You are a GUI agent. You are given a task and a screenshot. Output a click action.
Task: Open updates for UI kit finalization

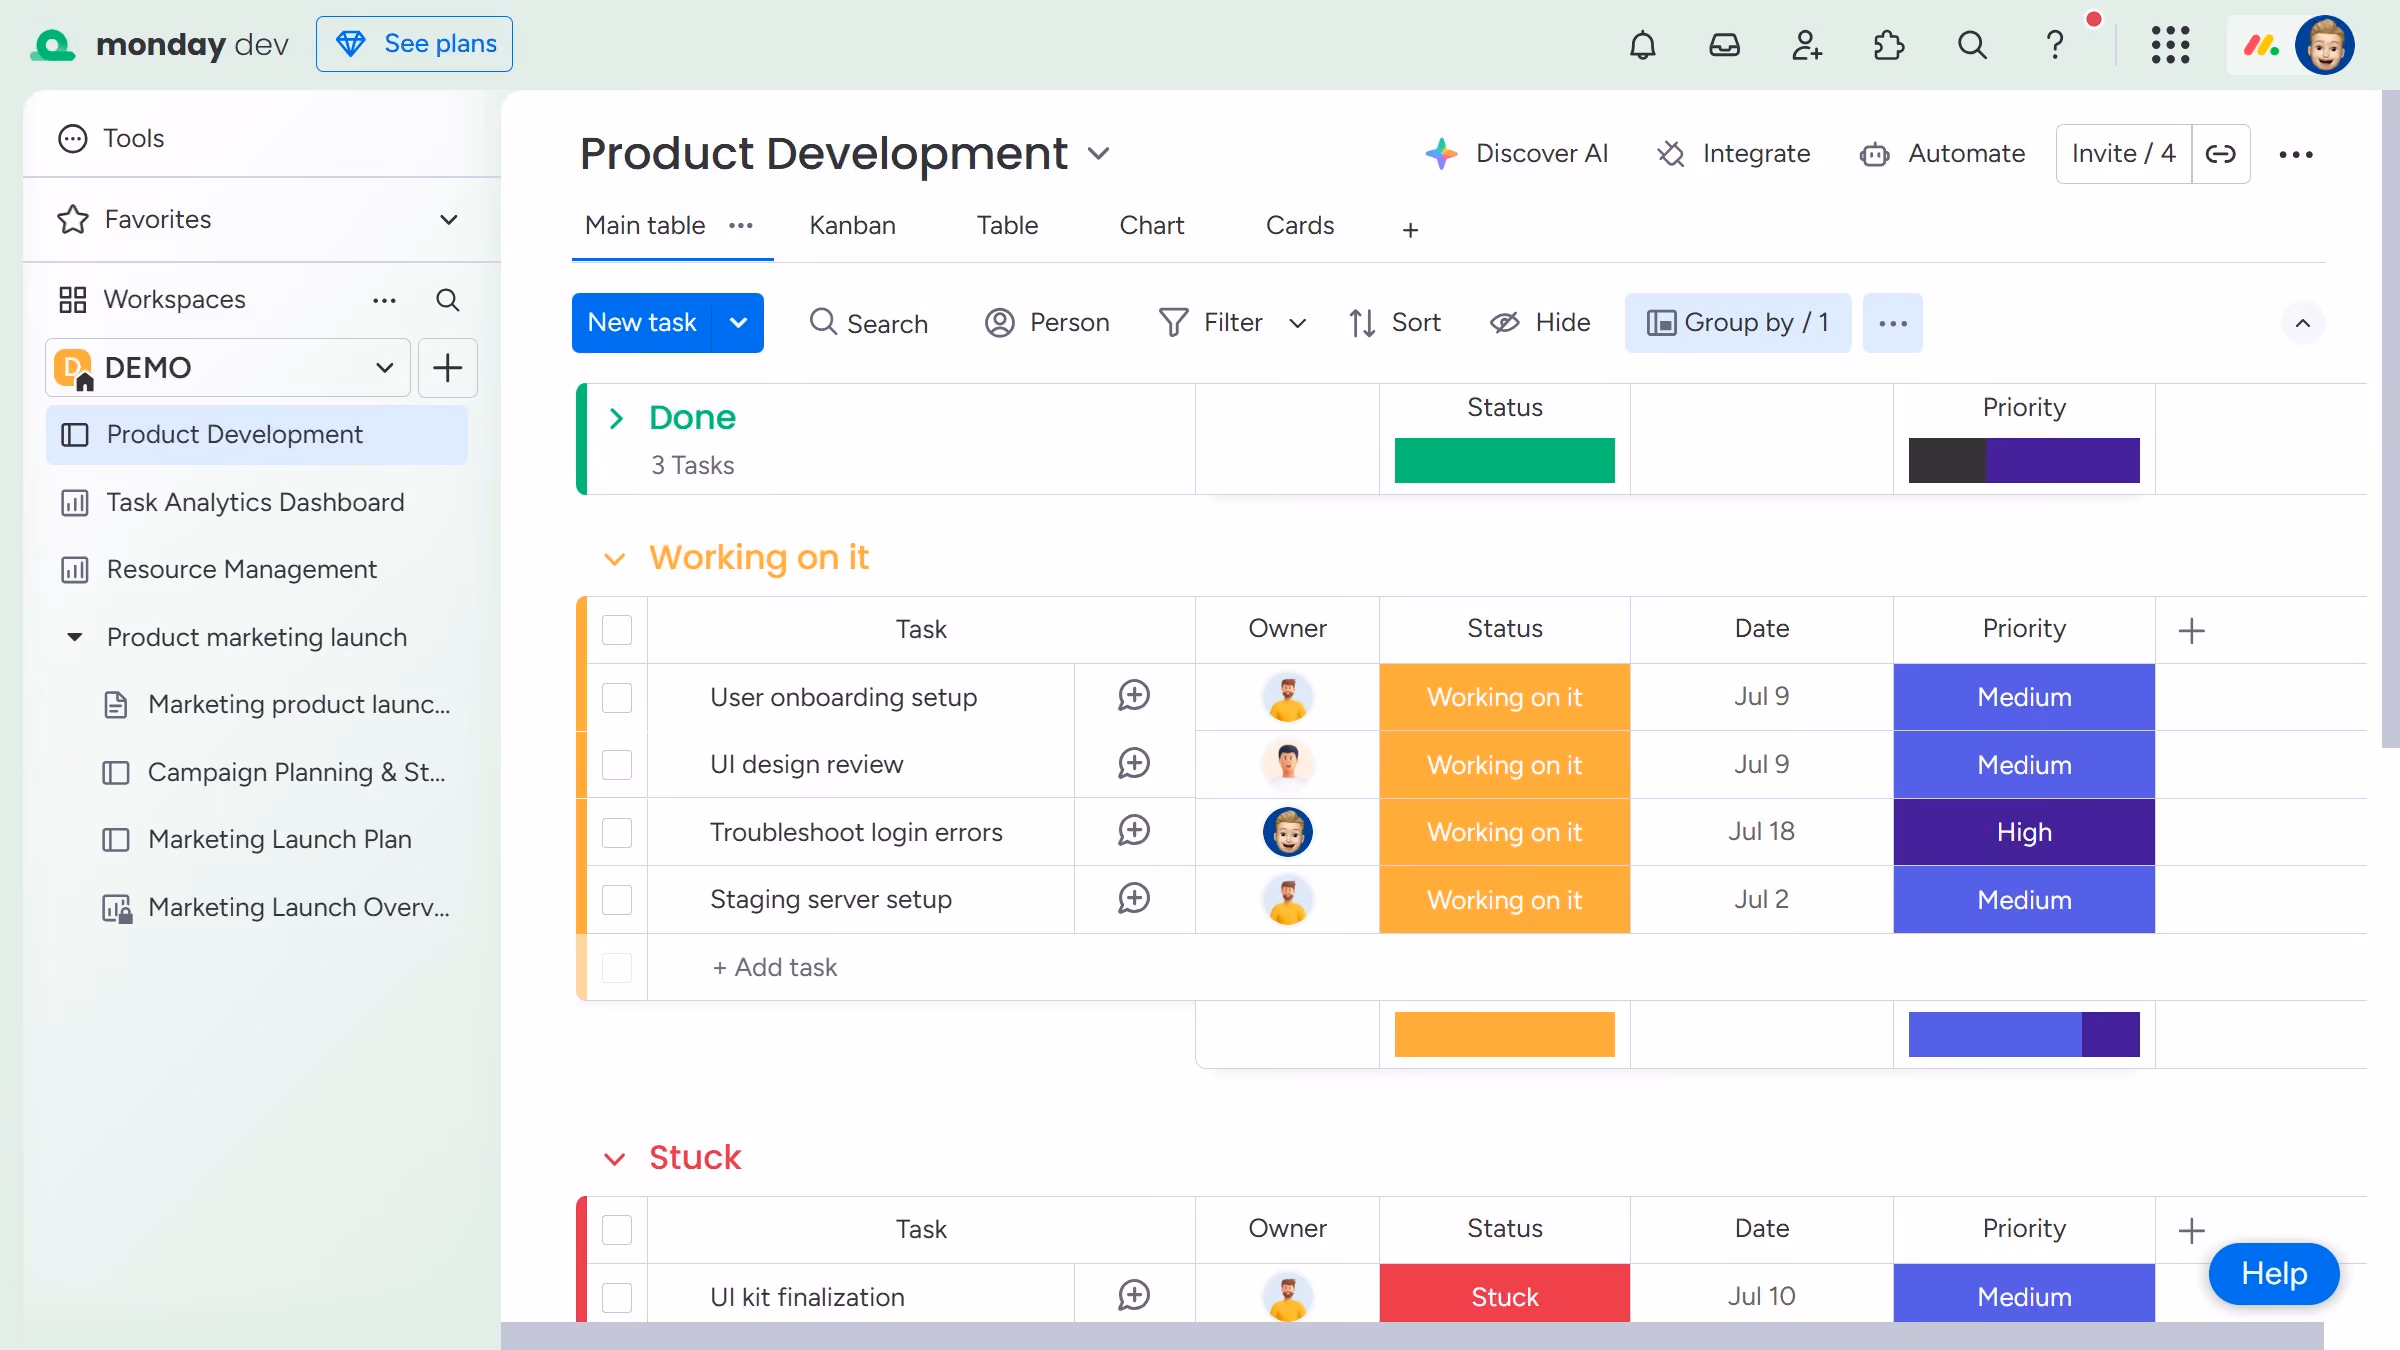pos(1134,1296)
